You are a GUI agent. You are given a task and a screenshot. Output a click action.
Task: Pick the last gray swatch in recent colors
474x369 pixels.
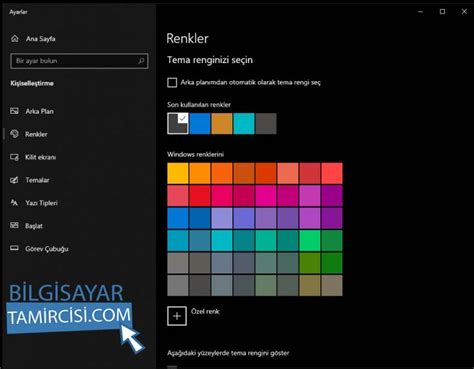(x=266, y=123)
